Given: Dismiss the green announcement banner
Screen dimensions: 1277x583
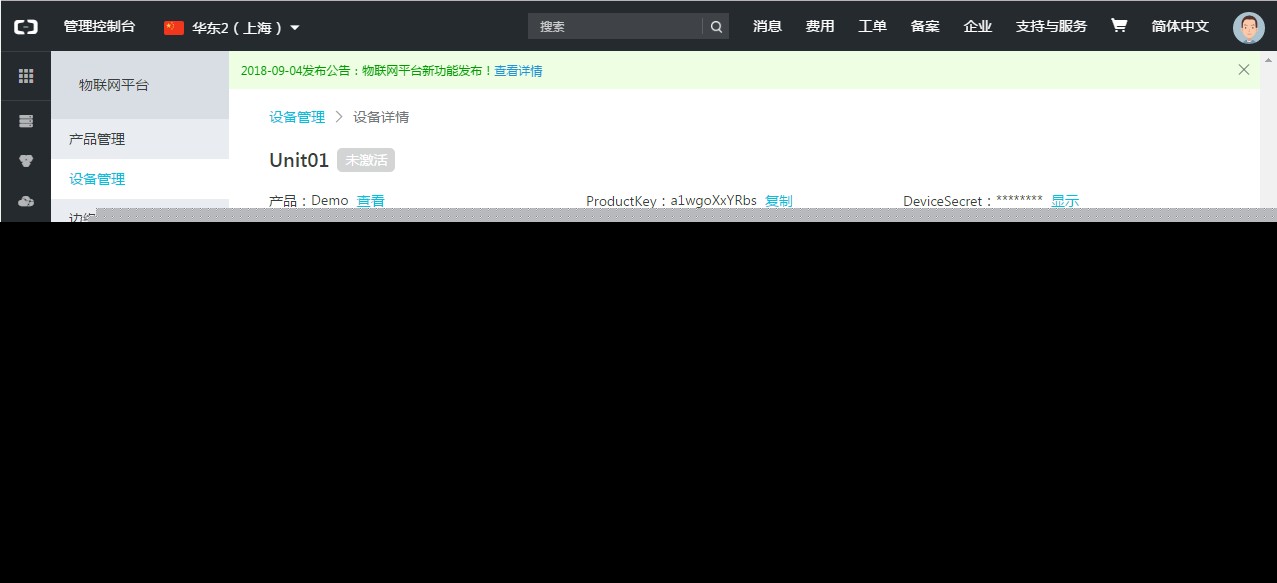Looking at the screenshot, I should 1244,70.
